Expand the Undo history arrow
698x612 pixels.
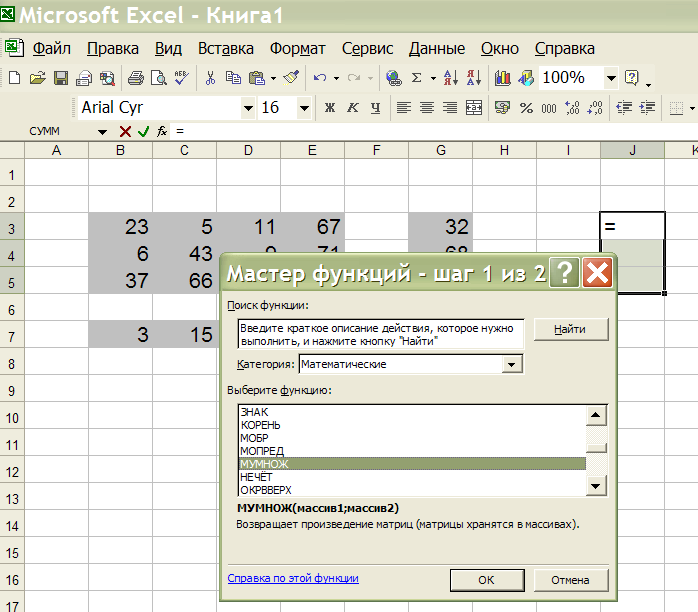337,79
